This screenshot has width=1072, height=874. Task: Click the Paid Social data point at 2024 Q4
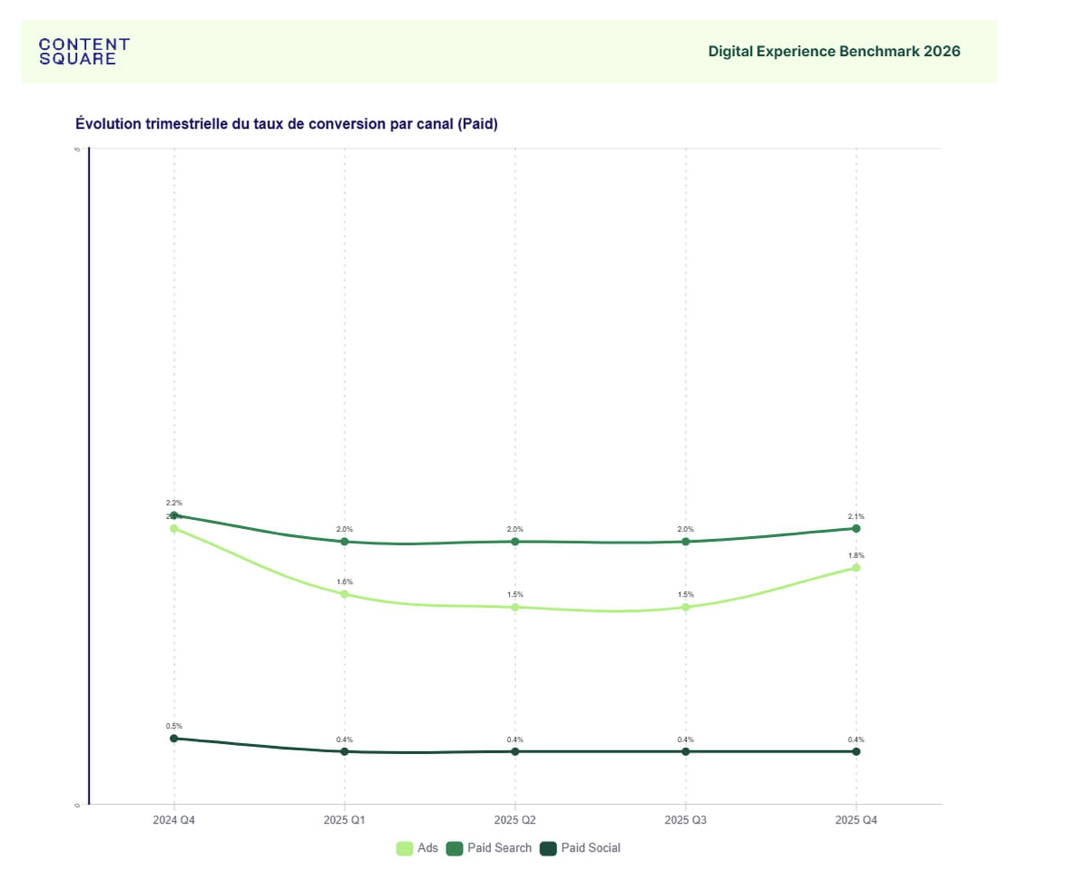click(x=174, y=739)
